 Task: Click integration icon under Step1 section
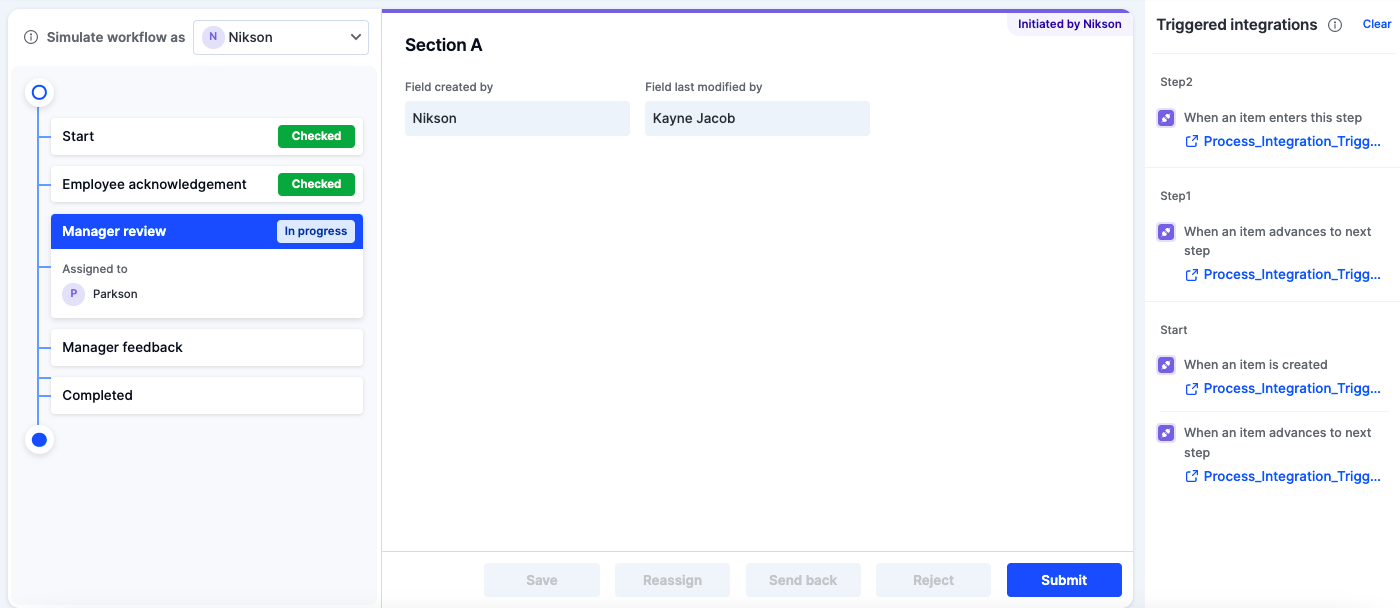(1166, 232)
